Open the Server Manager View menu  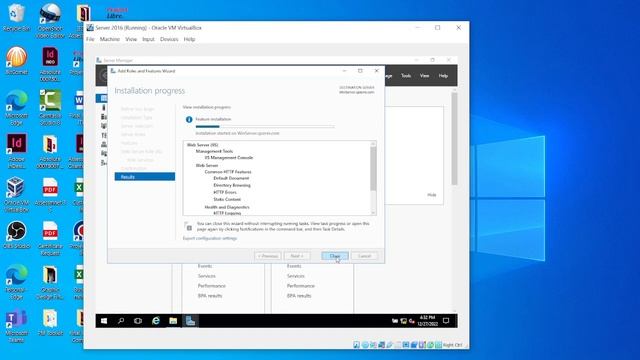click(x=424, y=76)
